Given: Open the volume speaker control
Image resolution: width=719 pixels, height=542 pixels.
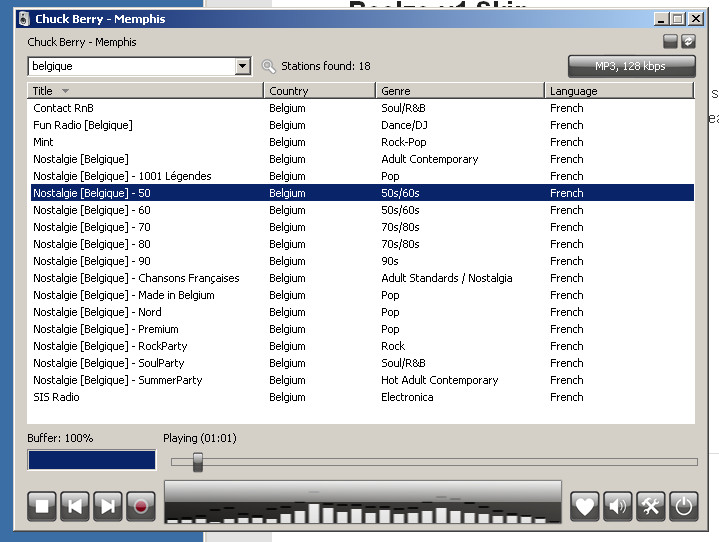Looking at the screenshot, I should coord(618,506).
